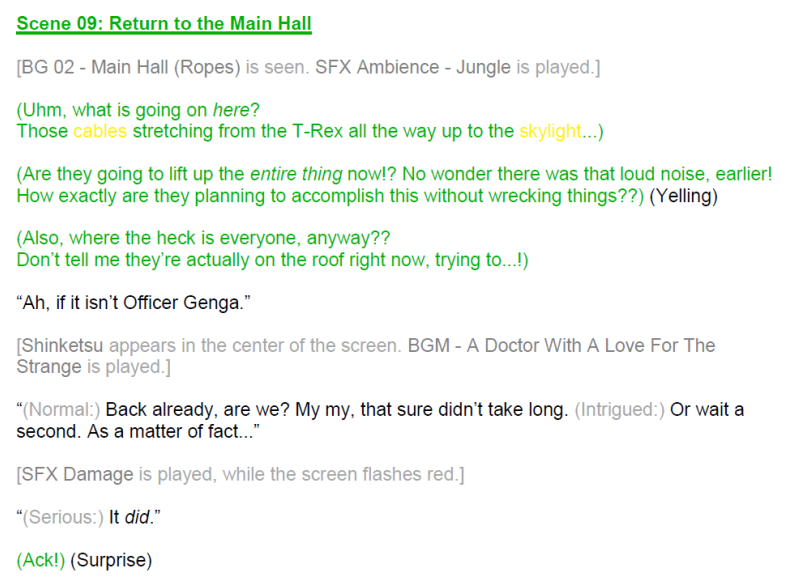Viewport: 788px width, 586px height.
Task: Click the line starting "(Also, where the heck"
Action: coord(203,238)
